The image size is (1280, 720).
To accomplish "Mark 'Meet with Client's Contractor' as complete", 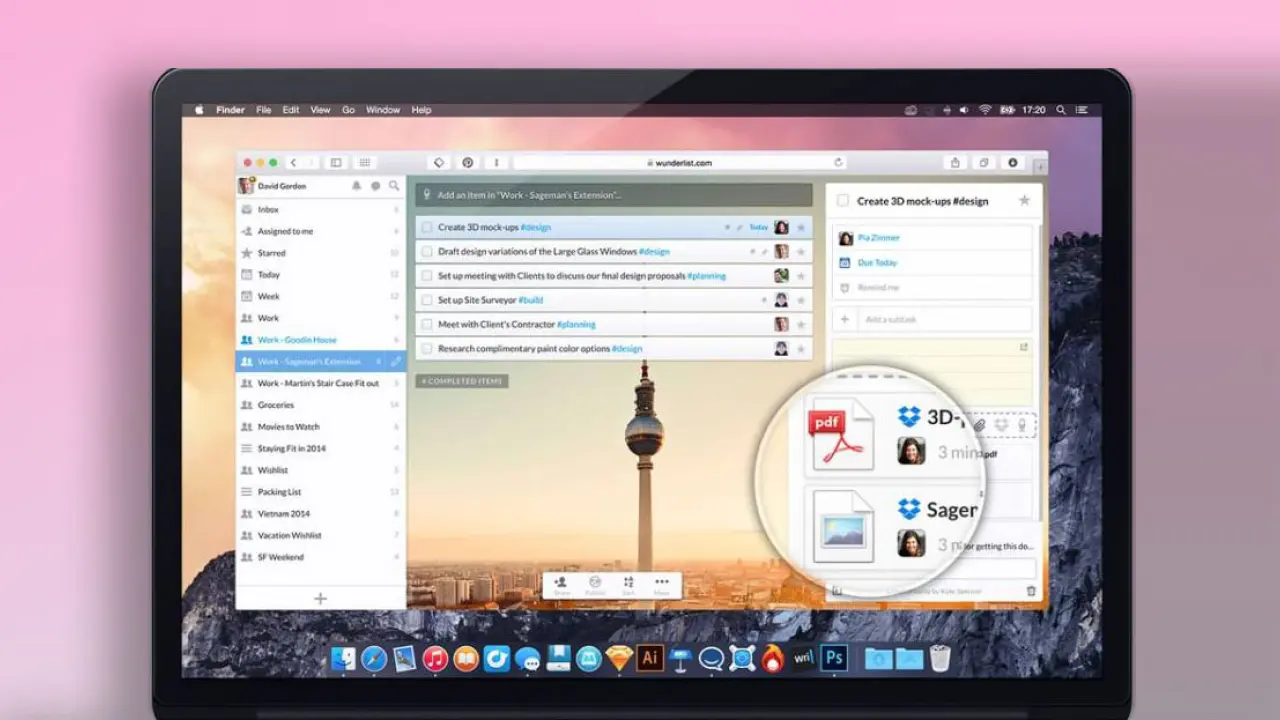I will pos(427,324).
